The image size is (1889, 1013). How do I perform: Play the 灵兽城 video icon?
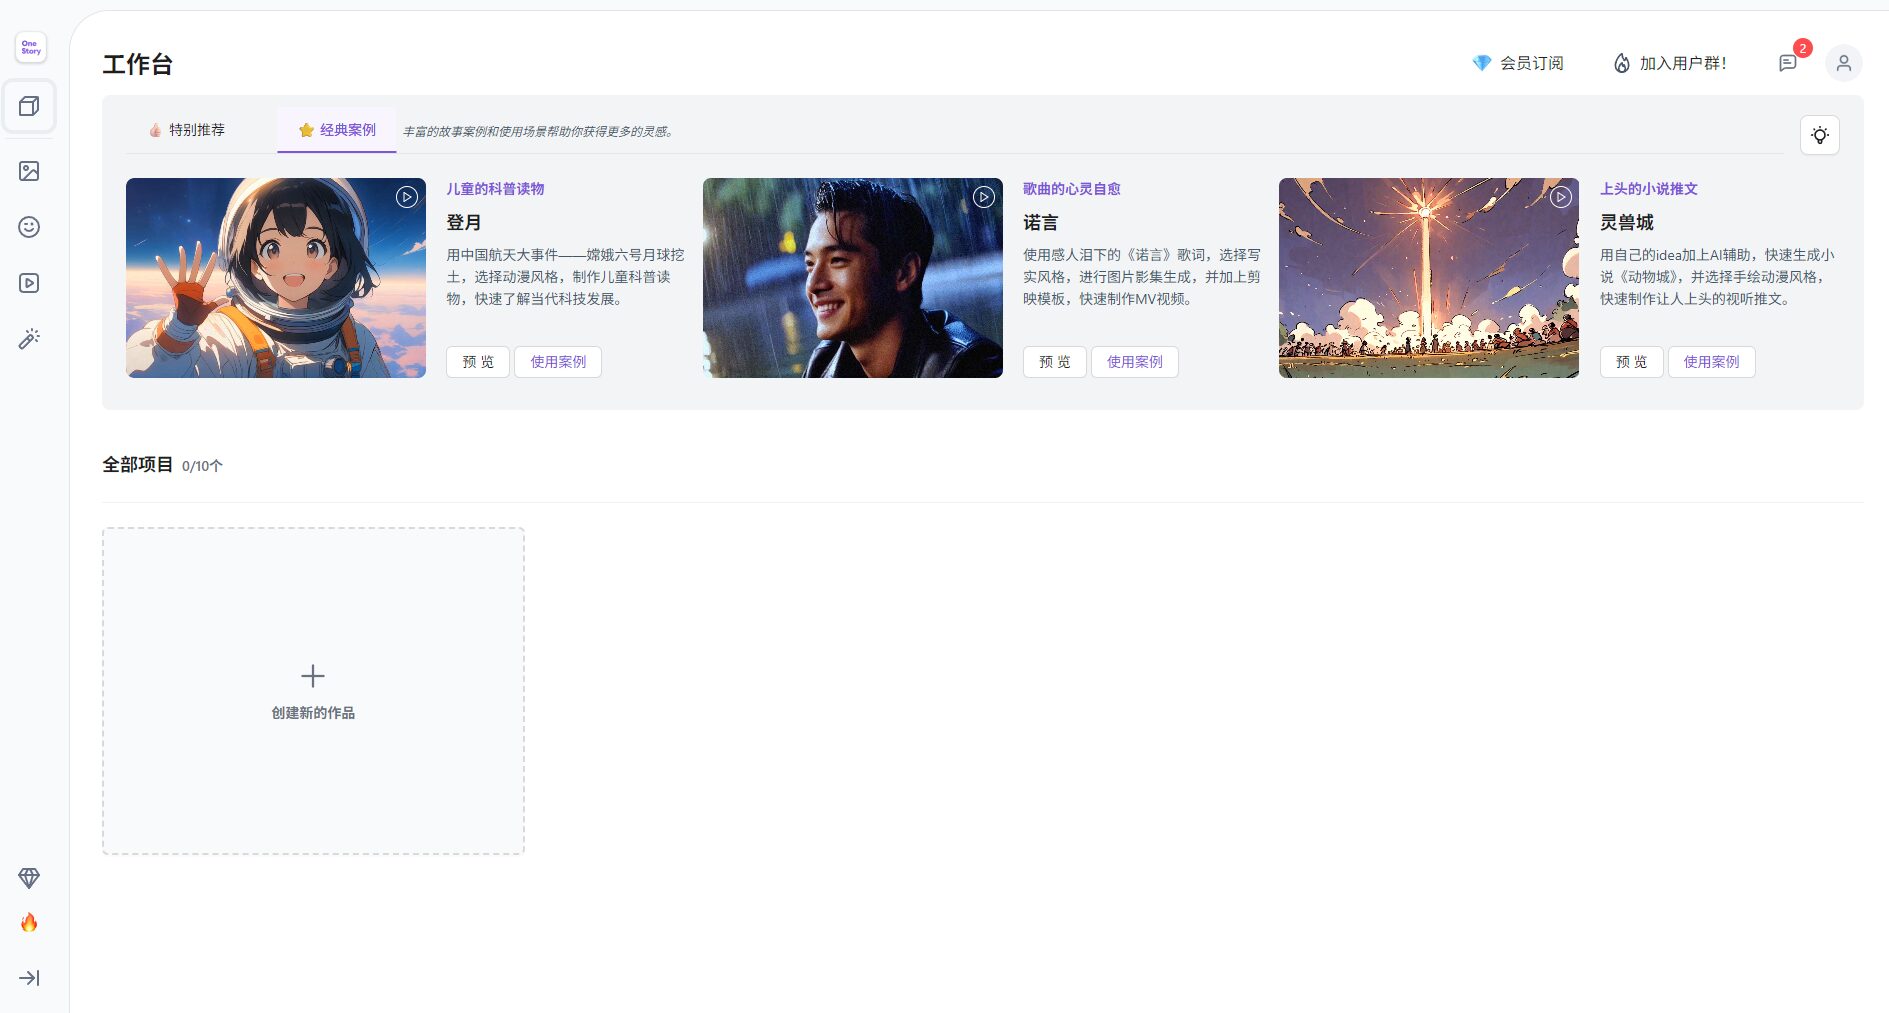1561,197
